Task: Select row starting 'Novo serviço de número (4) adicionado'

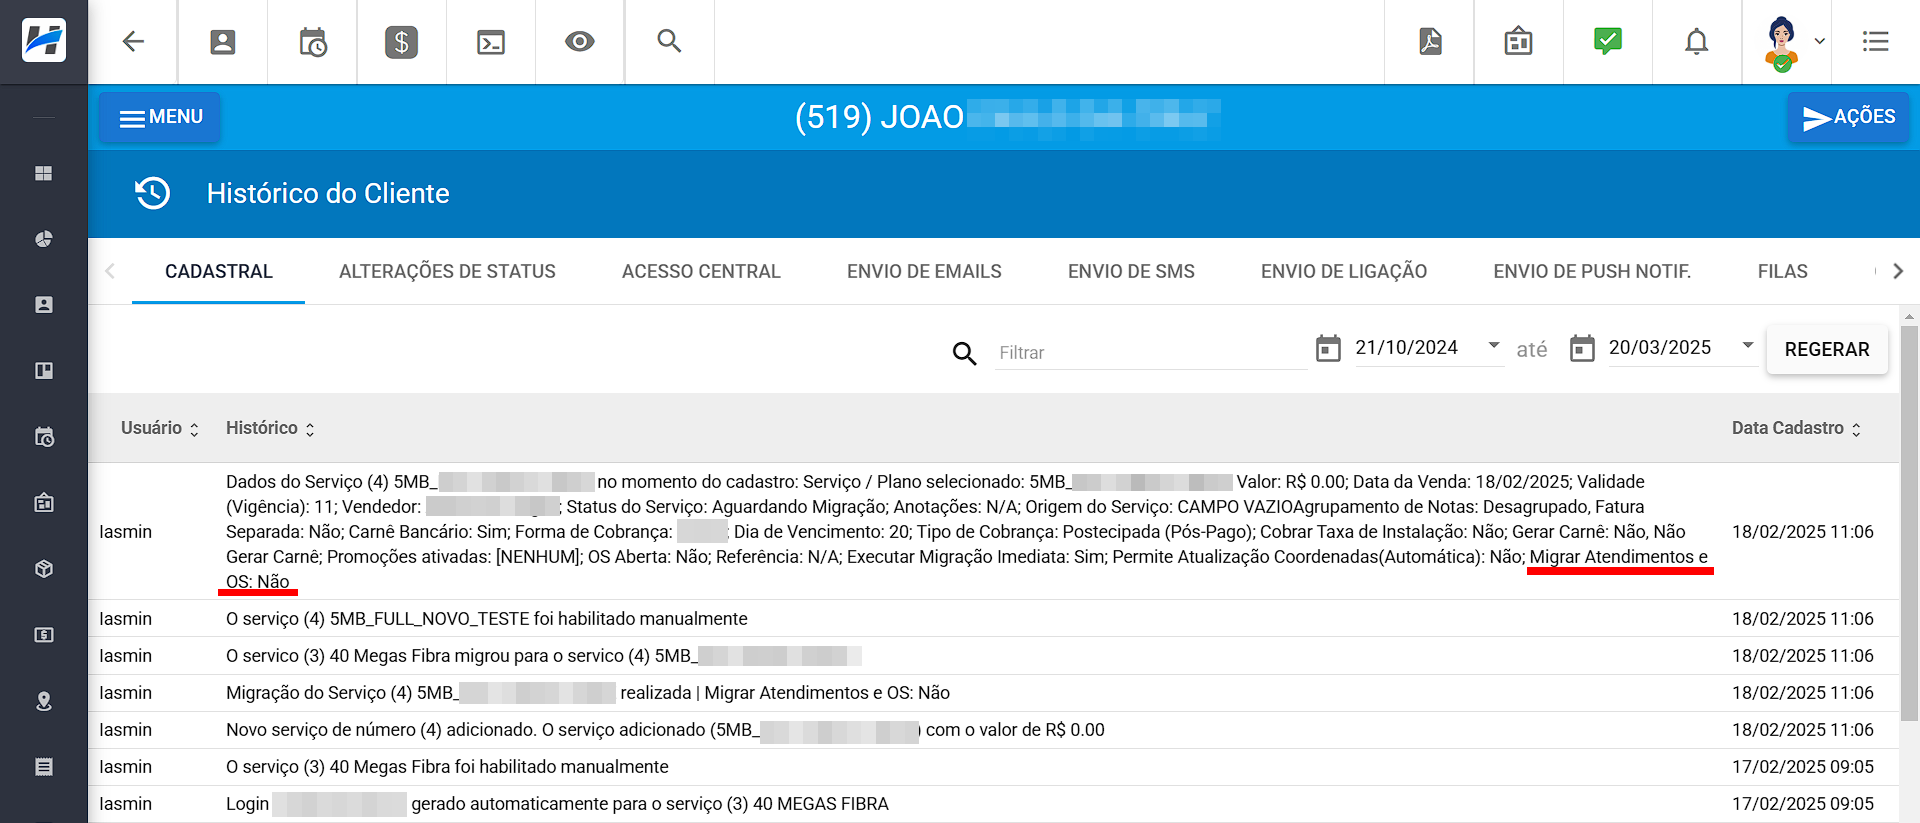Action: (993, 730)
